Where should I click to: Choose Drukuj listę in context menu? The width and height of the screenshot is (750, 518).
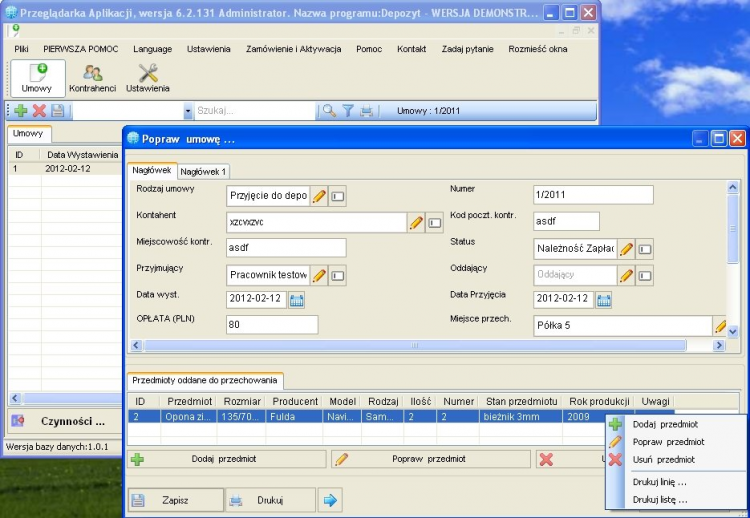click(660, 500)
